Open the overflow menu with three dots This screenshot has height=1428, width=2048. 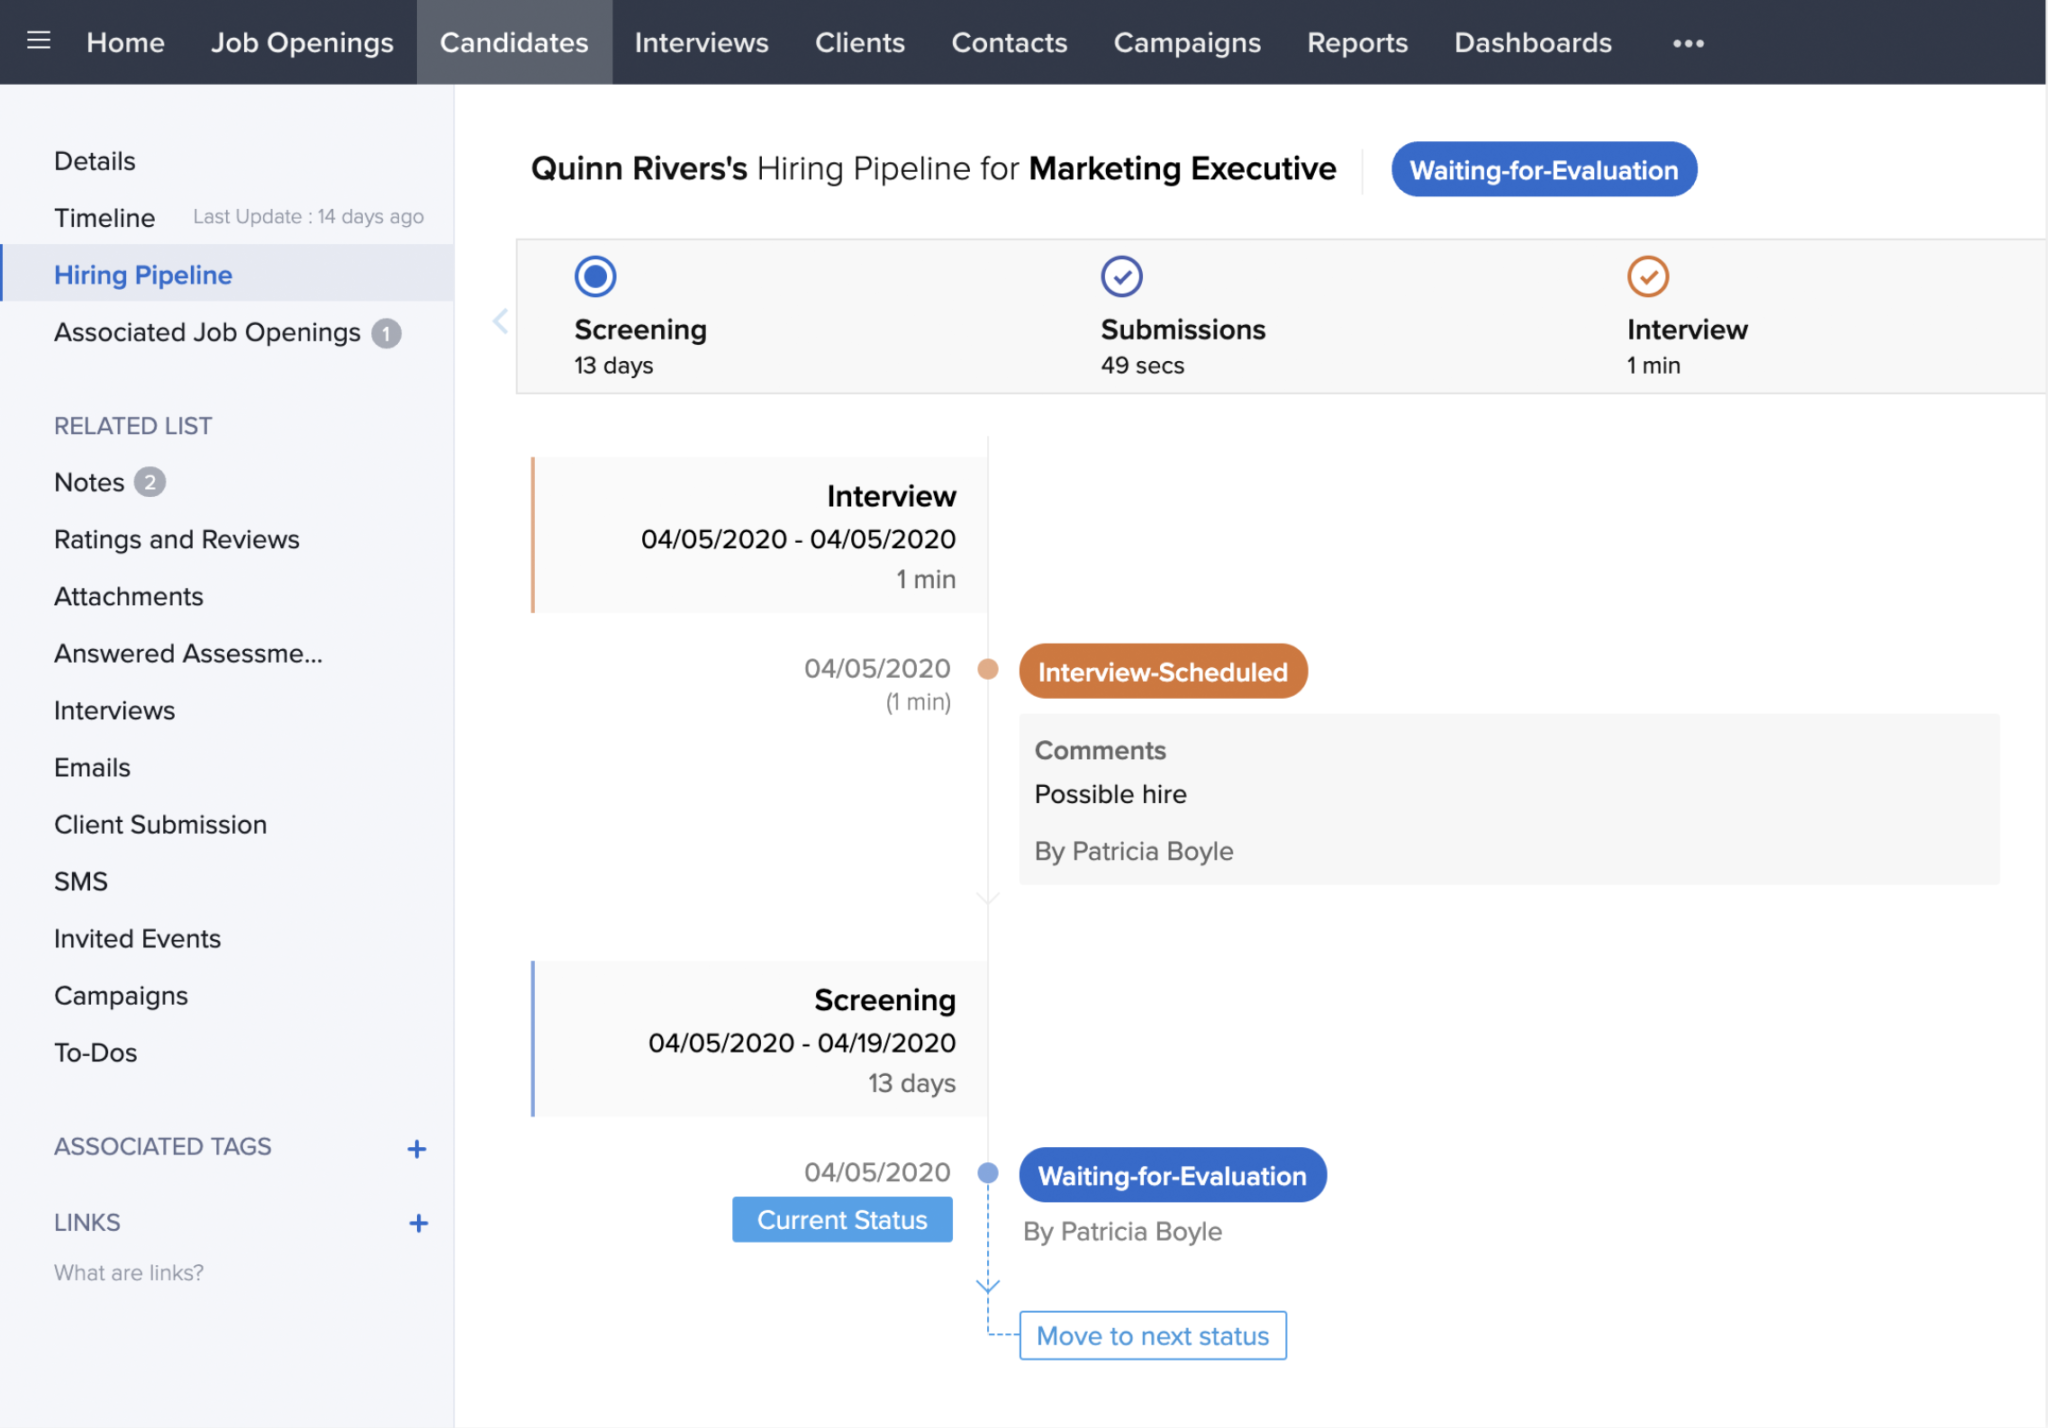coord(1688,43)
